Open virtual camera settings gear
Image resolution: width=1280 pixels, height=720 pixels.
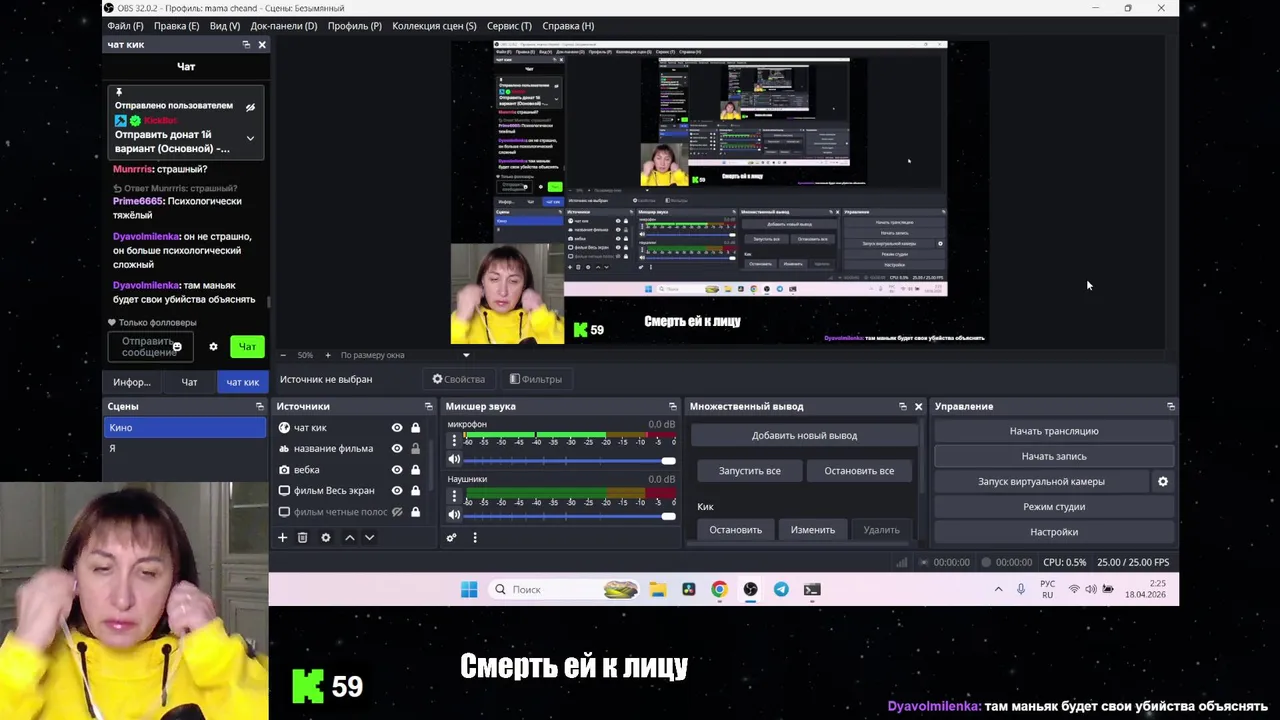tap(1162, 482)
